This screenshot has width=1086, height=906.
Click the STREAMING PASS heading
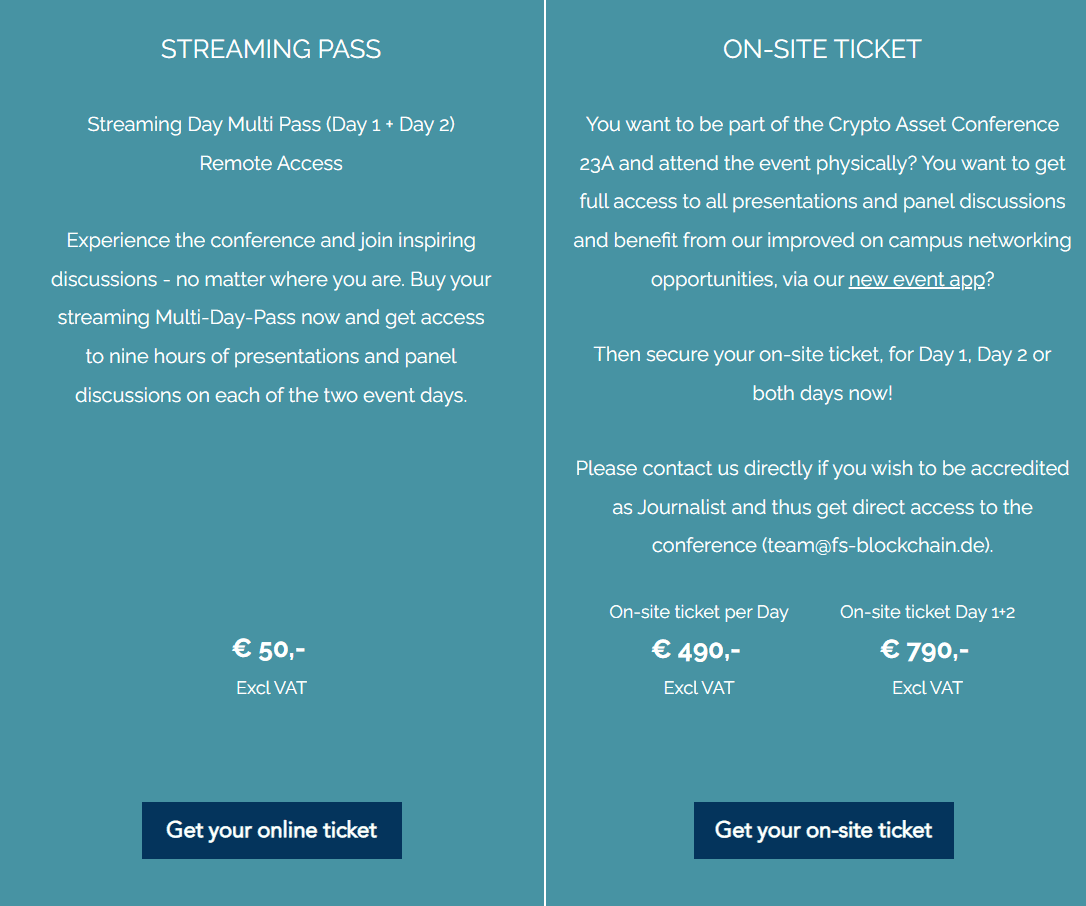pyautogui.click(x=271, y=49)
